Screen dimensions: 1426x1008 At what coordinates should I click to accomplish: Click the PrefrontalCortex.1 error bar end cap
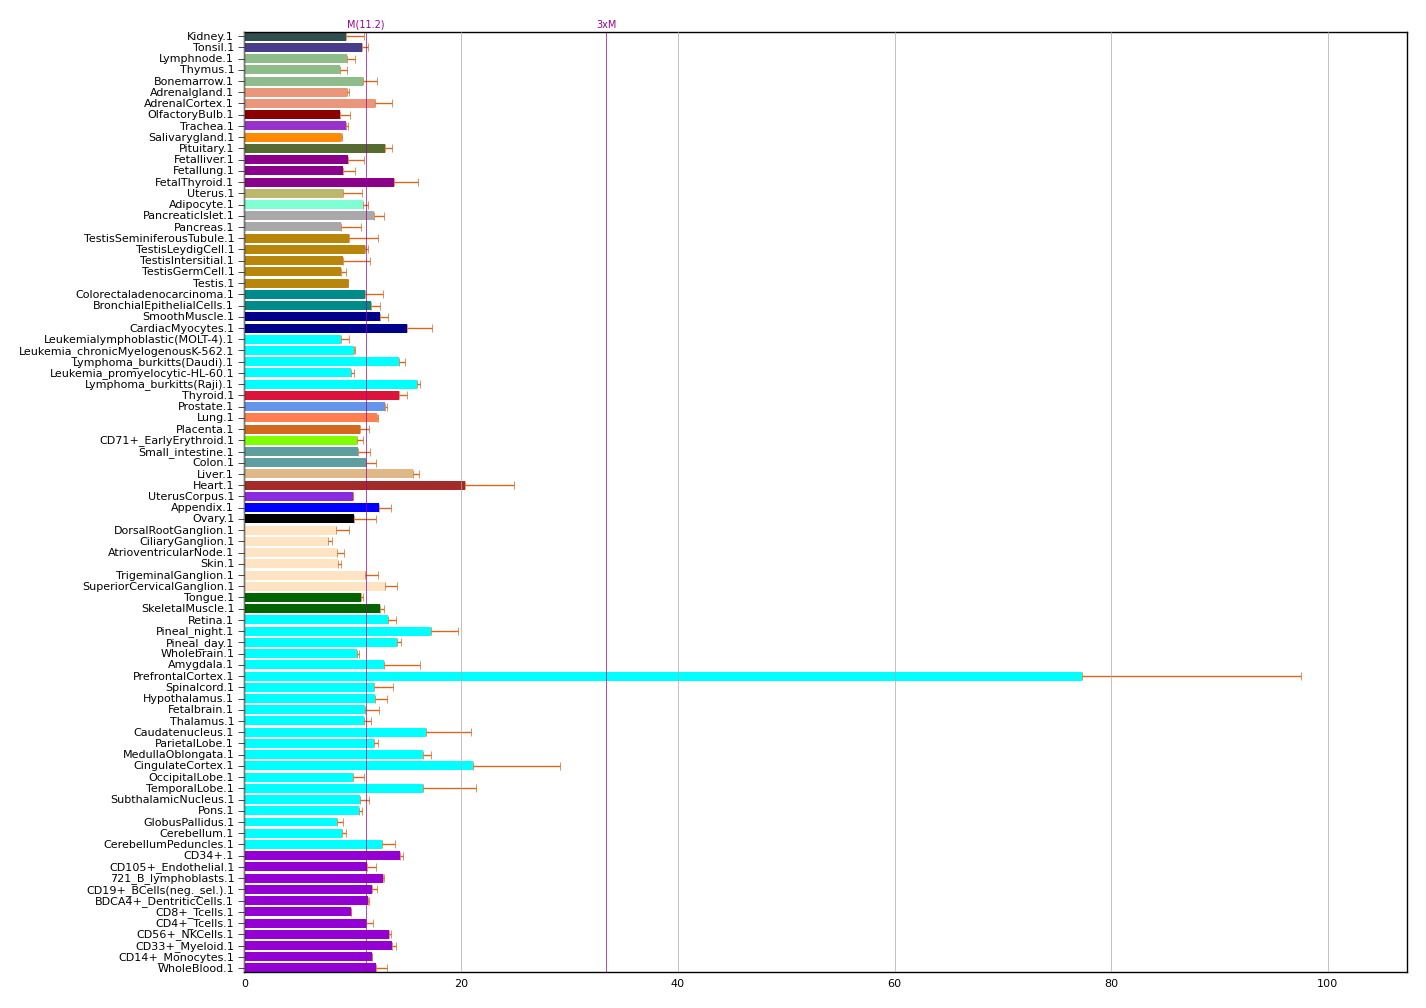tap(1301, 676)
